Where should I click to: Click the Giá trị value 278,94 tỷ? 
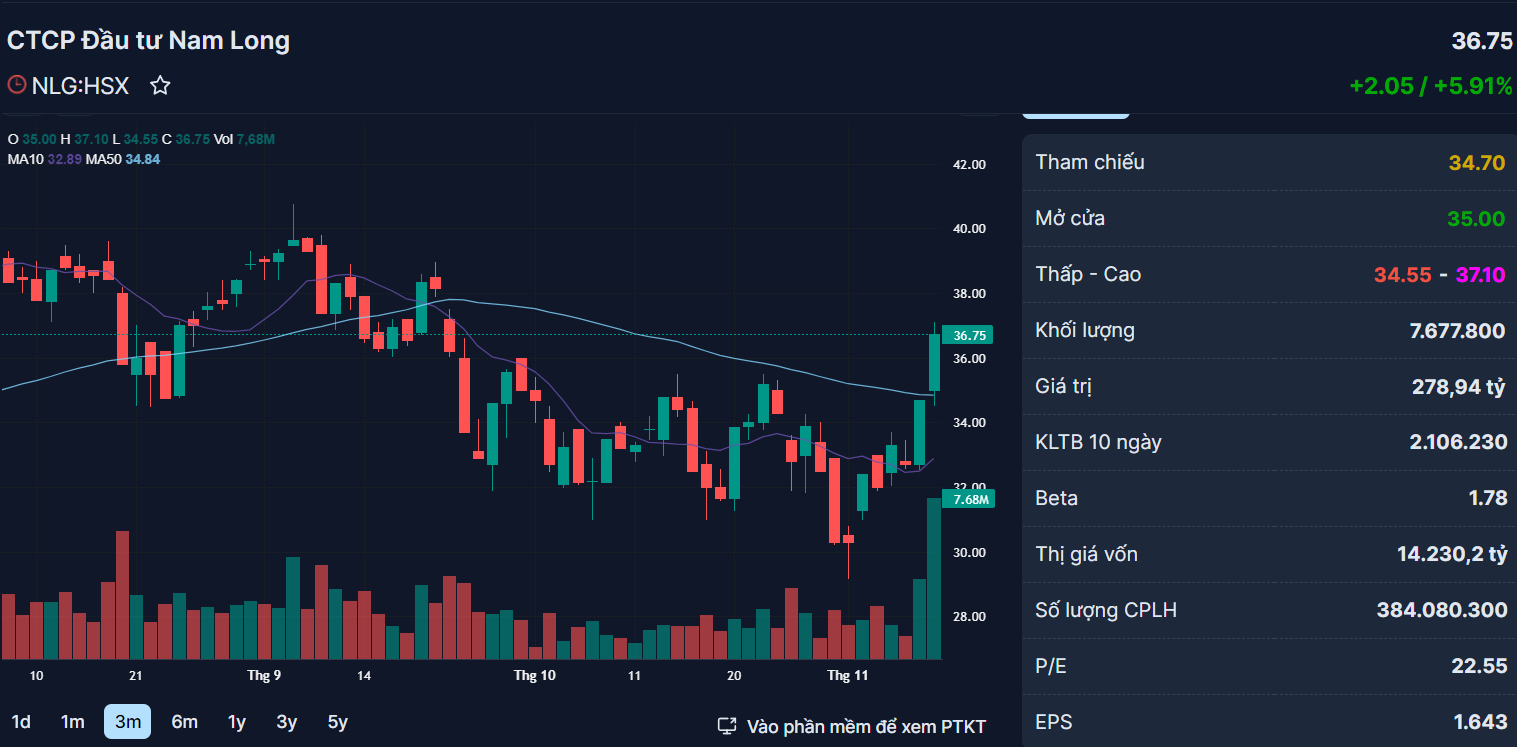click(x=1458, y=387)
